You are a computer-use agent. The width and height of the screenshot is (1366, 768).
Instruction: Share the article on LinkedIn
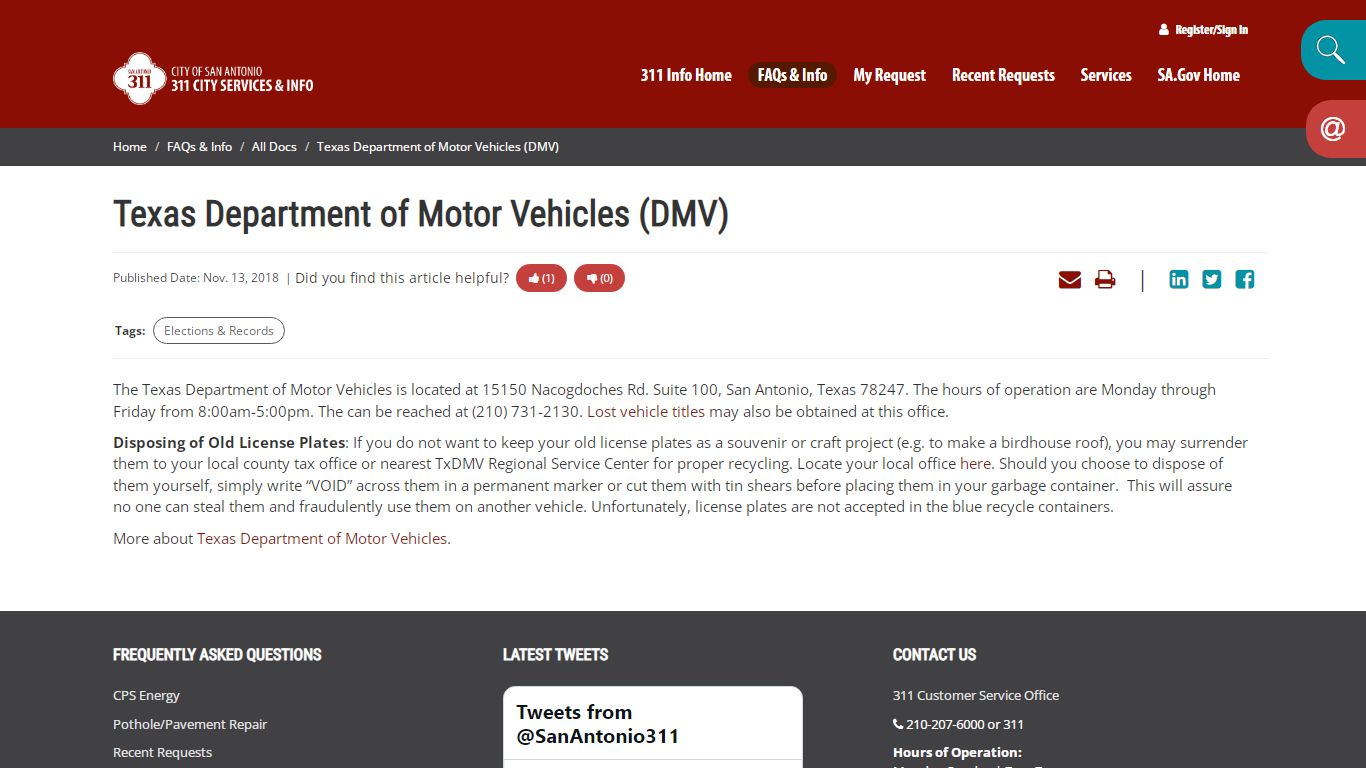1179,280
